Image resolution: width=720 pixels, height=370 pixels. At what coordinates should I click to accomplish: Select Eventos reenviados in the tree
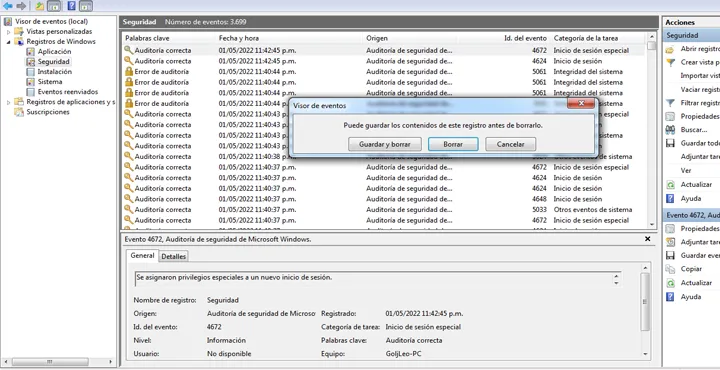[68, 92]
